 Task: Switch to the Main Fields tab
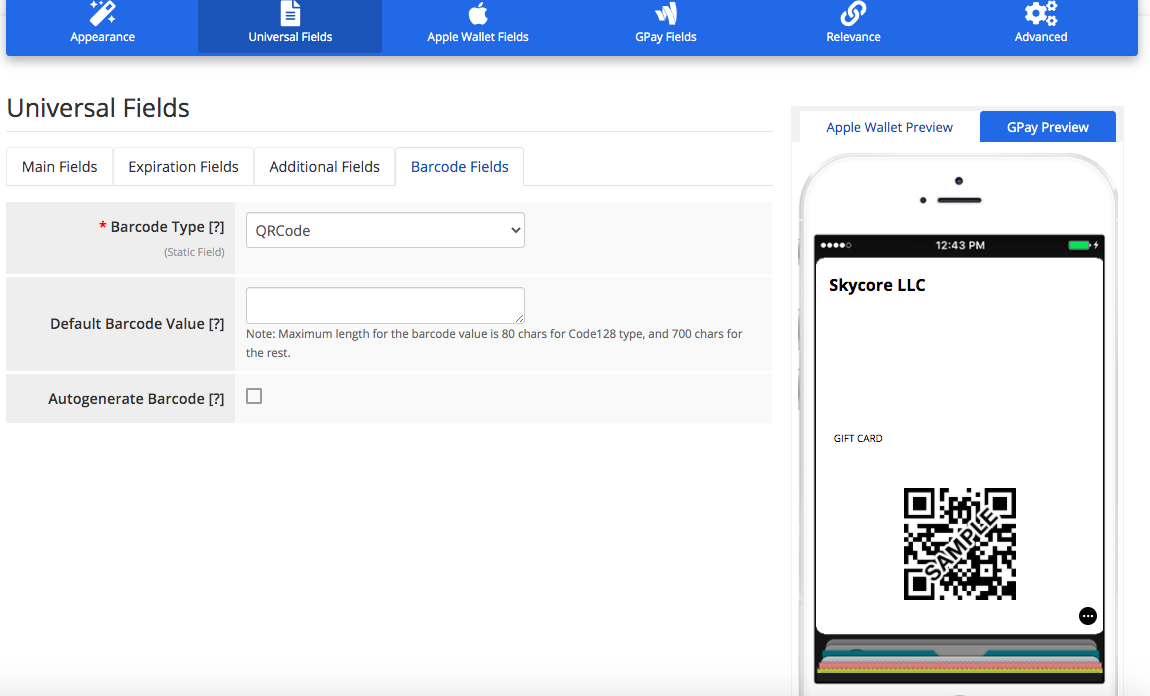59,166
